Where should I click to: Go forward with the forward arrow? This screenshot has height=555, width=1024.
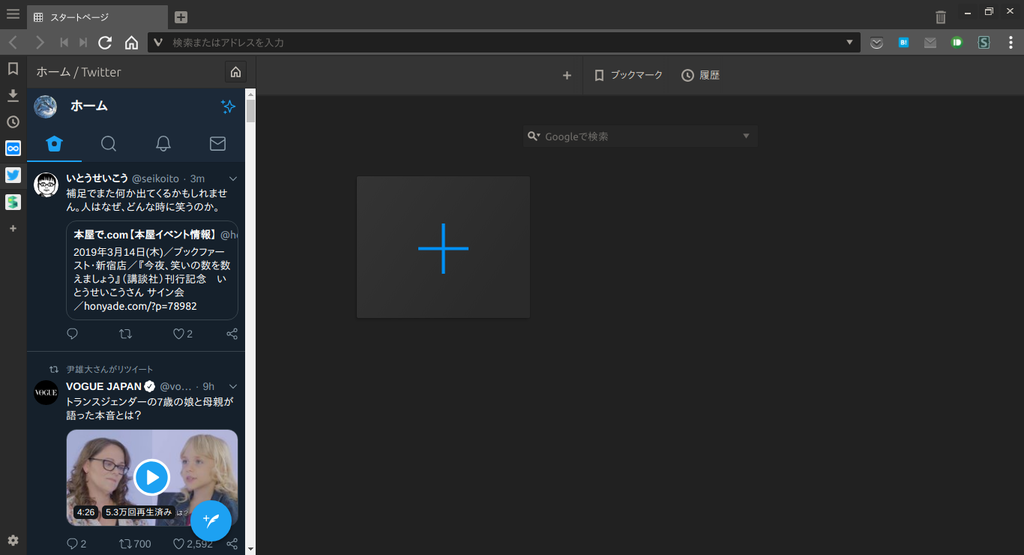click(x=40, y=42)
